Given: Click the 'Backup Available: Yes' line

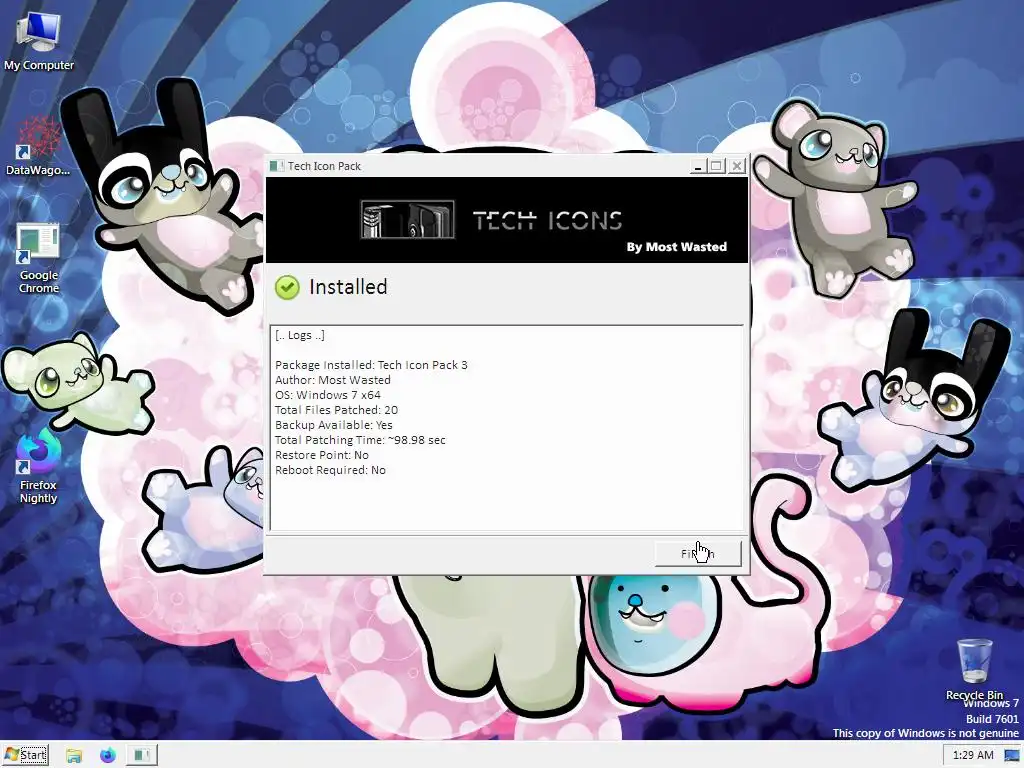Looking at the screenshot, I should 334,425.
